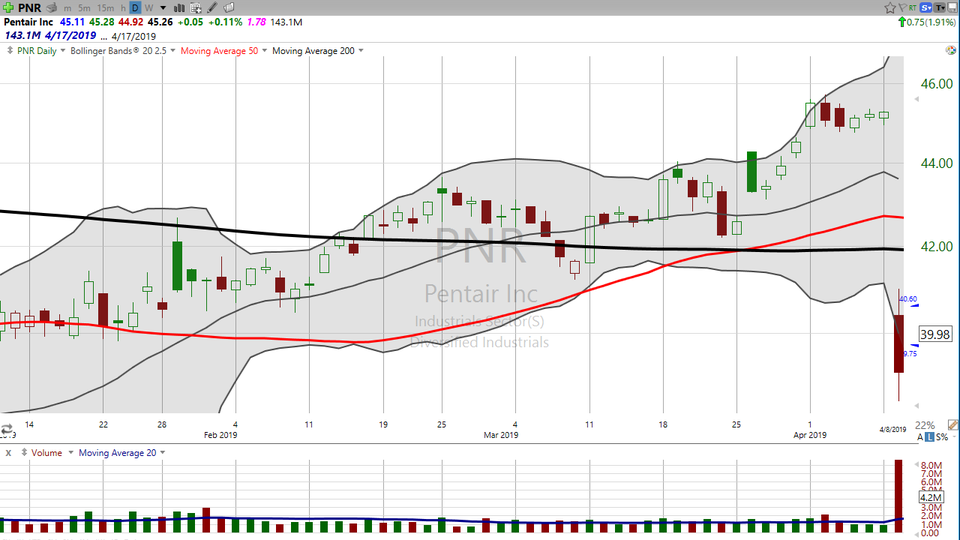Mark PNR with the star favorite icon
The image size is (960, 540).
click(x=890, y=8)
